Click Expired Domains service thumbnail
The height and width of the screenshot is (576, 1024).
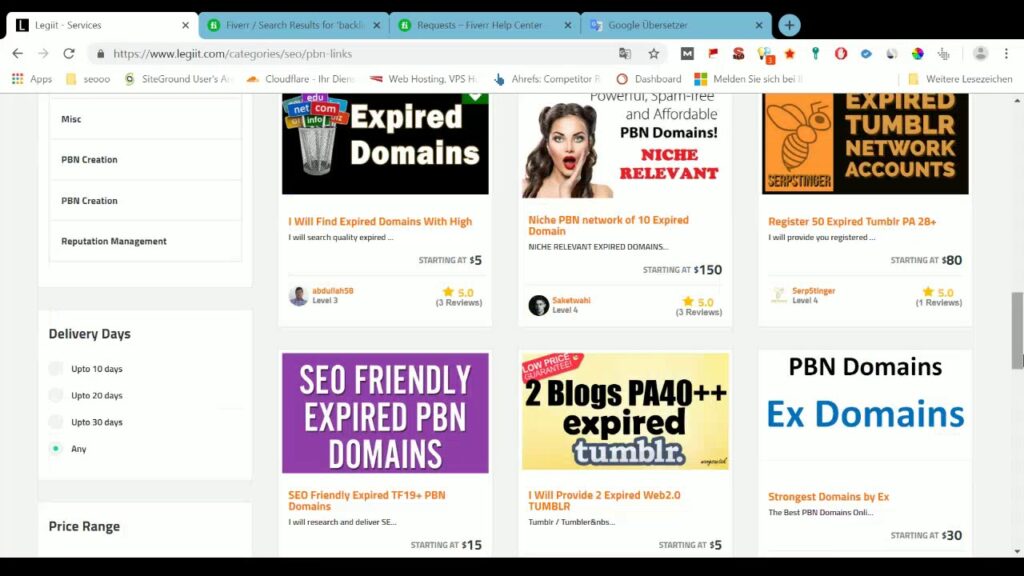385,144
